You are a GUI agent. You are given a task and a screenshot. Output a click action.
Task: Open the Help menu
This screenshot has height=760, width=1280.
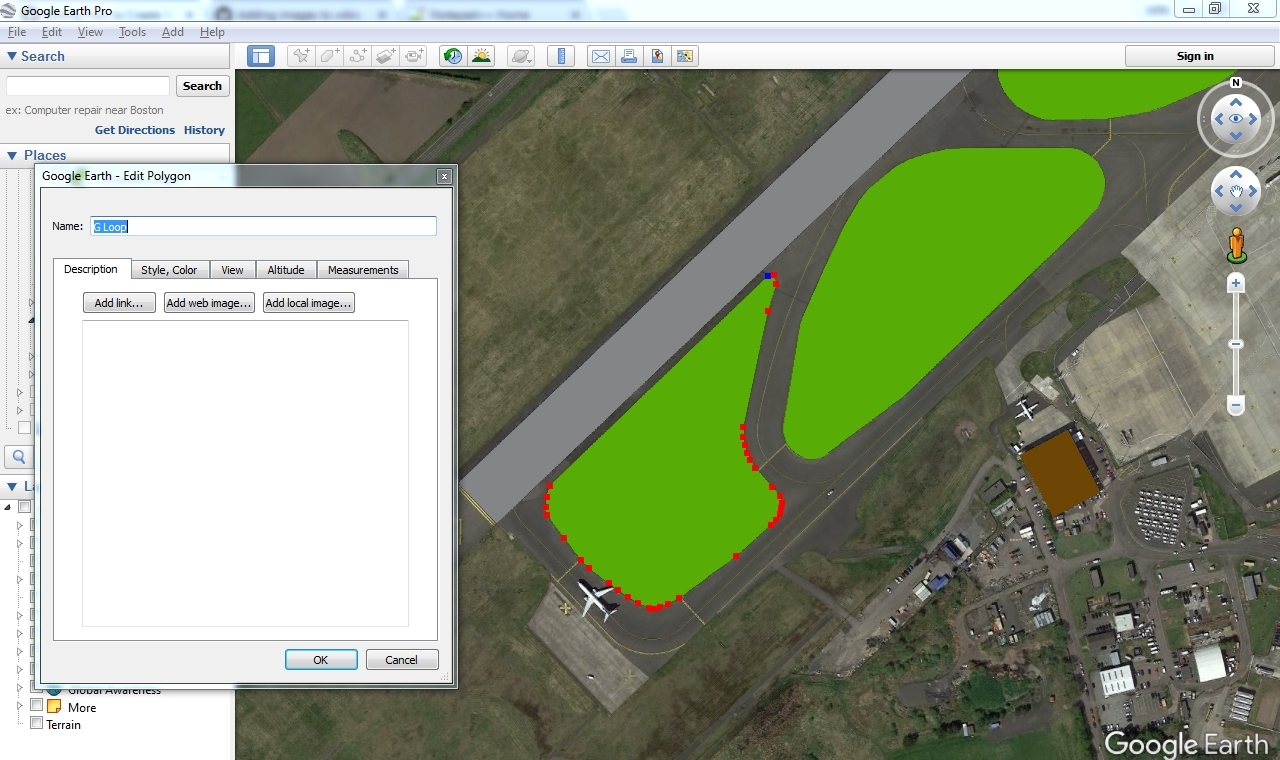click(x=212, y=32)
